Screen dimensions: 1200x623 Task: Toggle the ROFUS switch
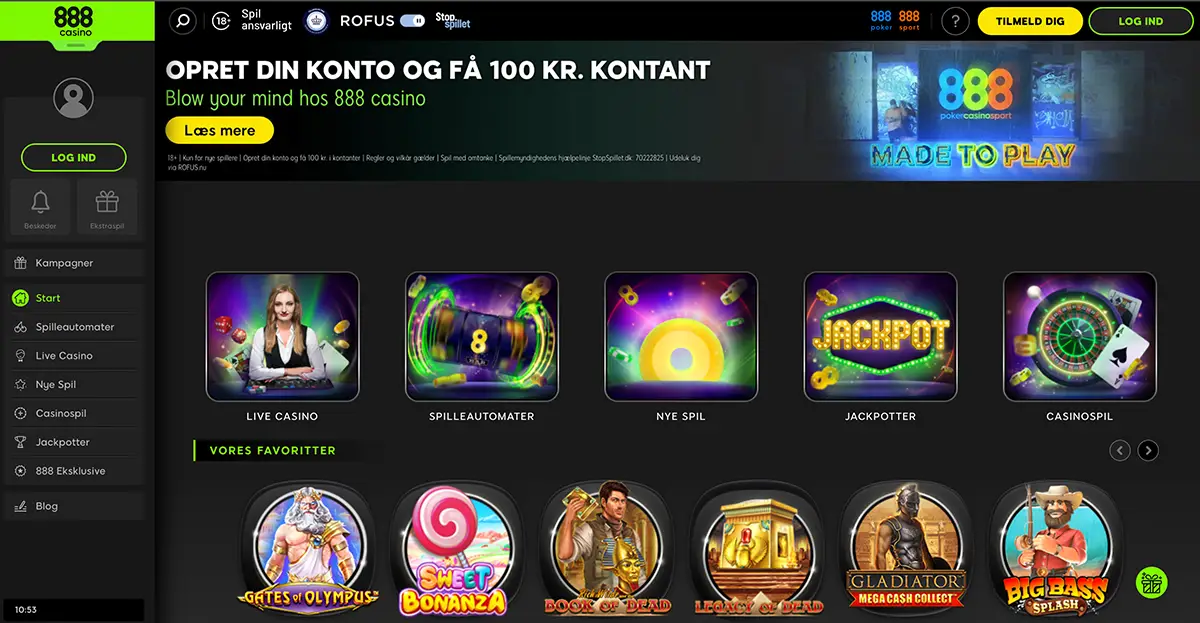[x=412, y=20]
